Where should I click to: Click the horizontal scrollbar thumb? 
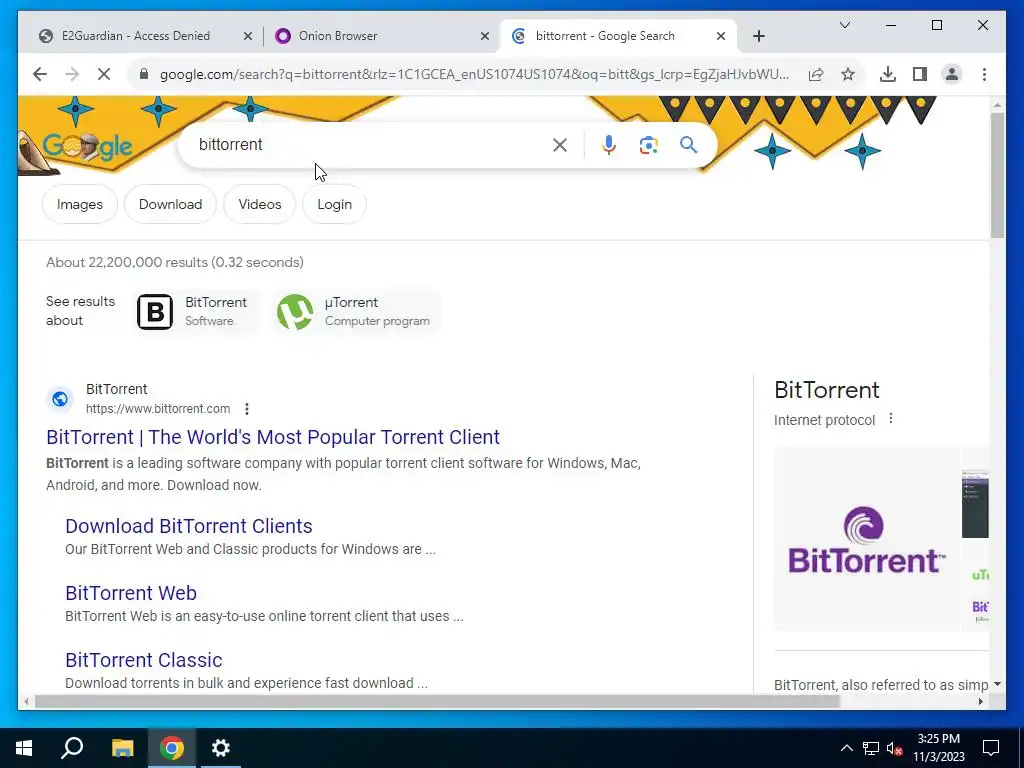pyautogui.click(x=436, y=701)
